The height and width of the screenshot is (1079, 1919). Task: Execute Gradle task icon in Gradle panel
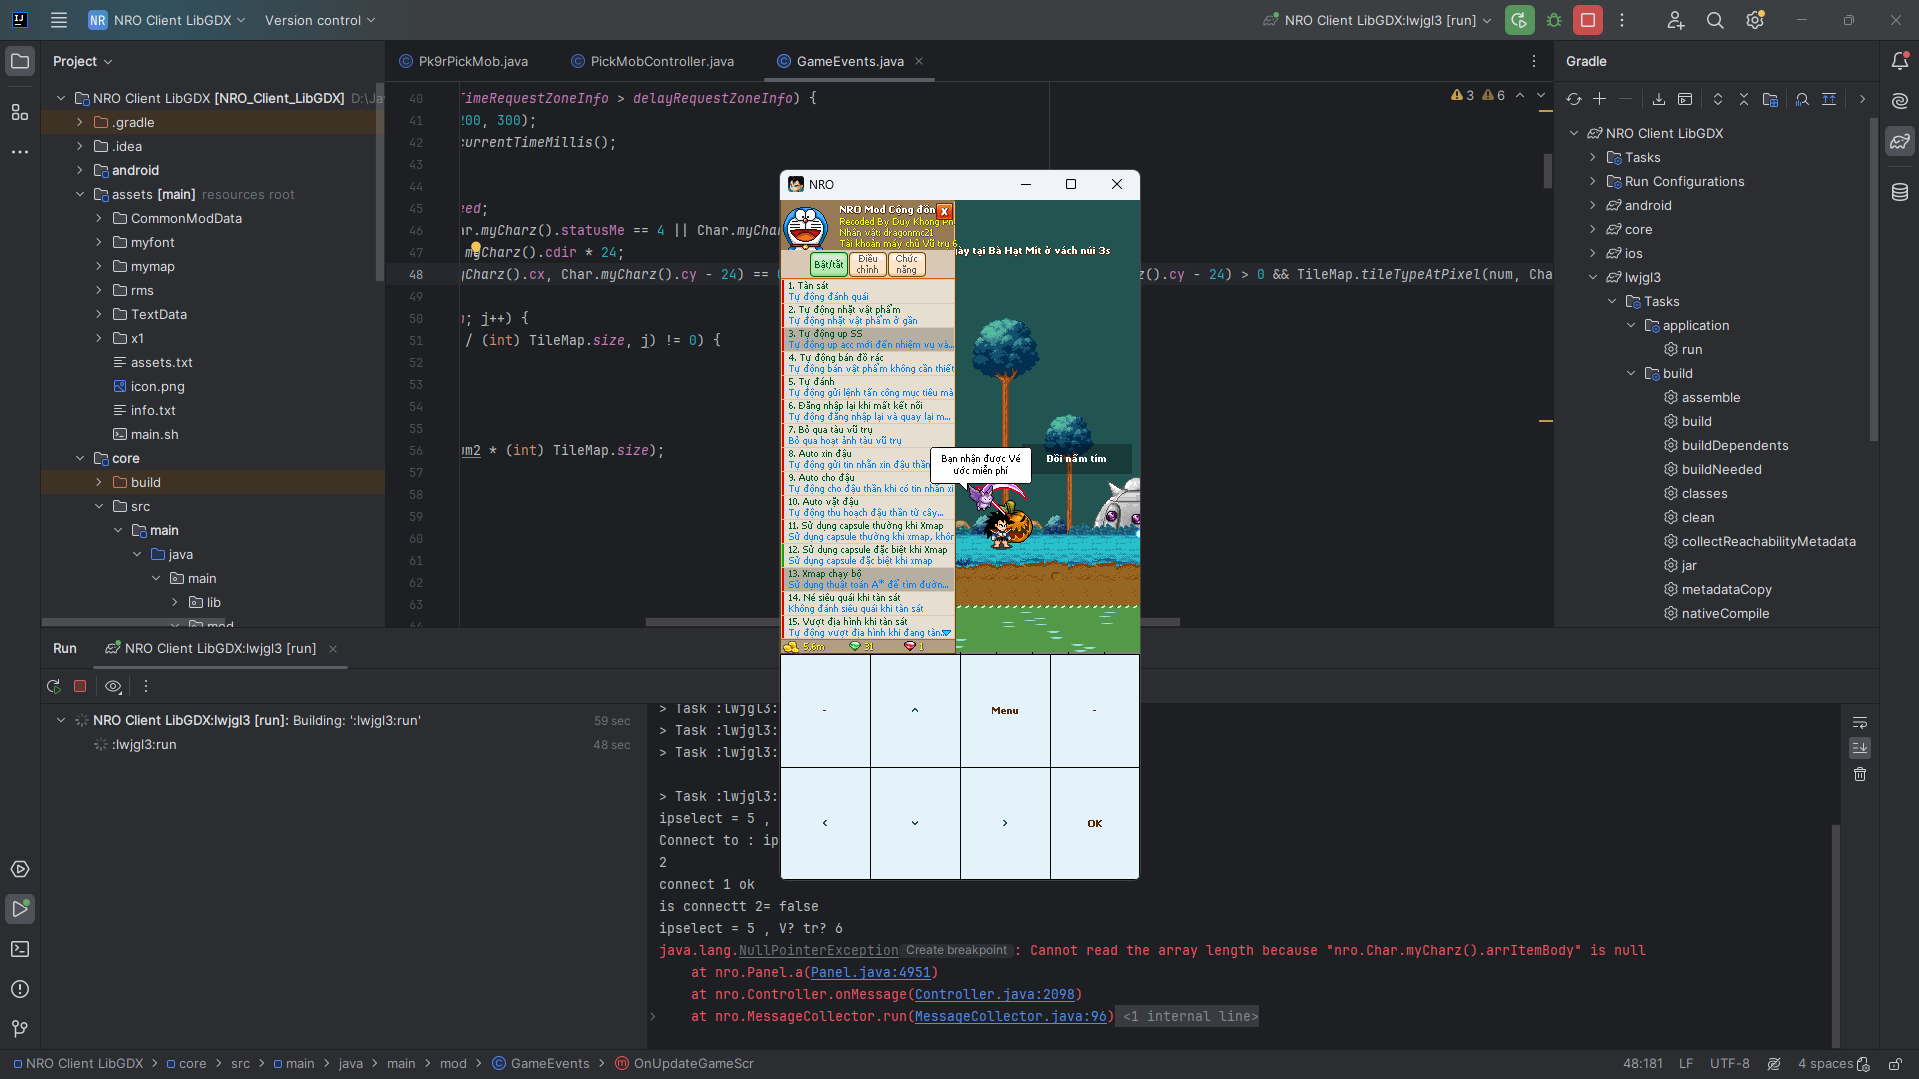[x=1685, y=99]
